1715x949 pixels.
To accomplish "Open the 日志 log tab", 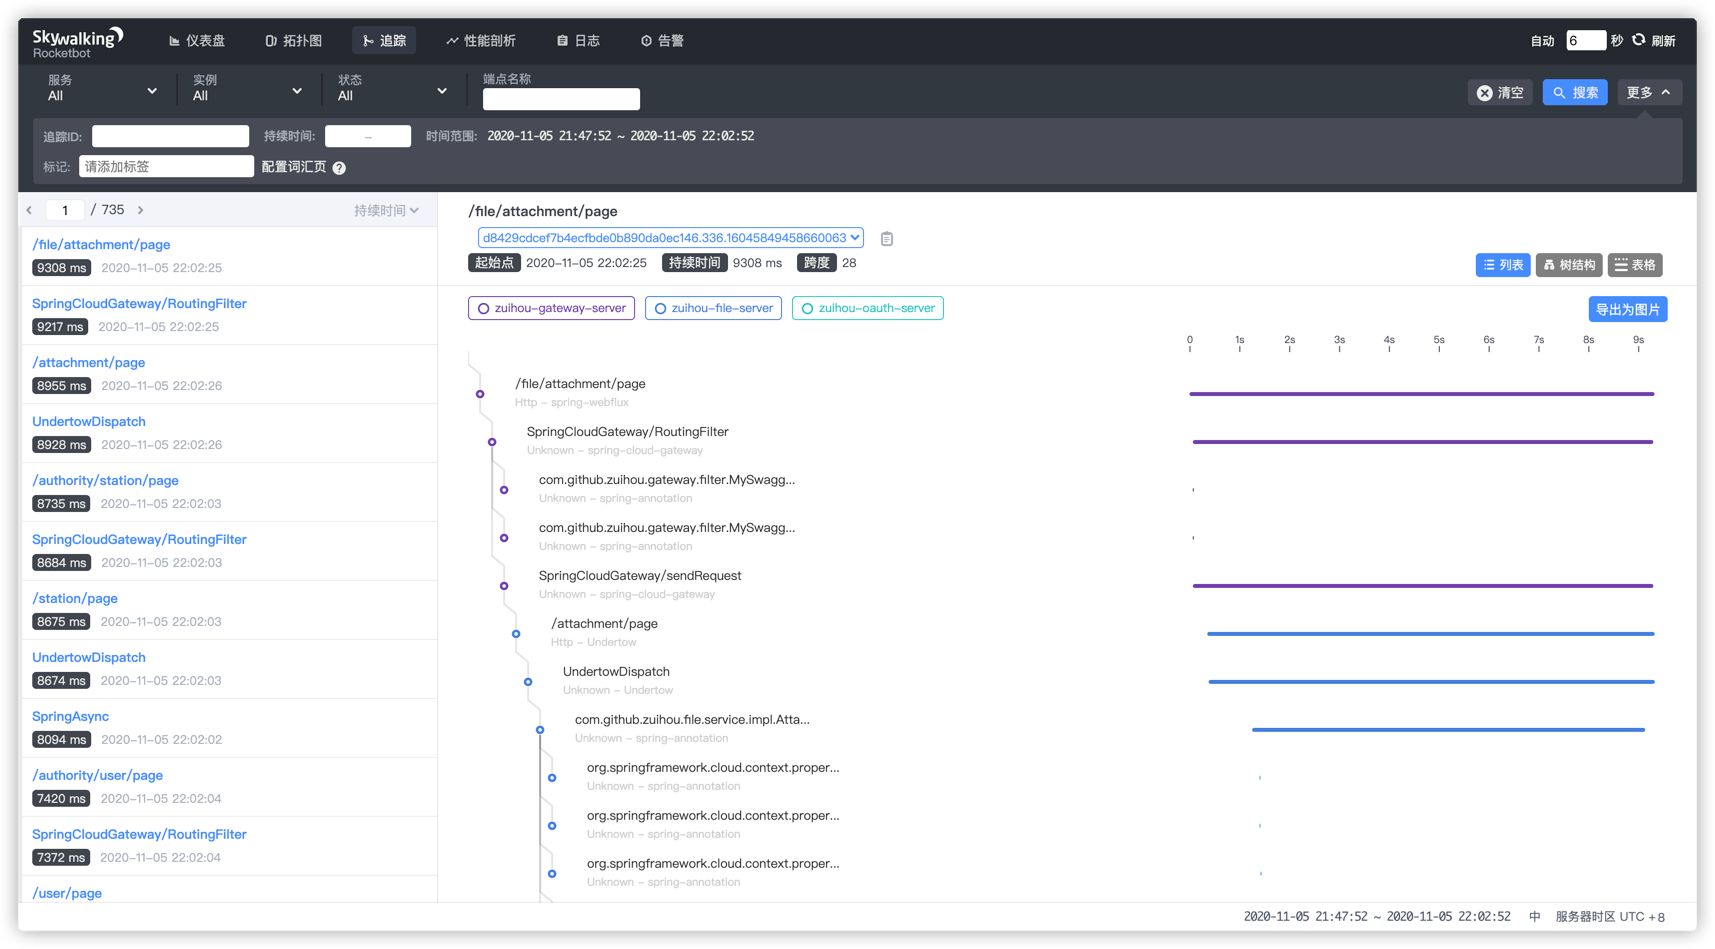I will coord(578,41).
